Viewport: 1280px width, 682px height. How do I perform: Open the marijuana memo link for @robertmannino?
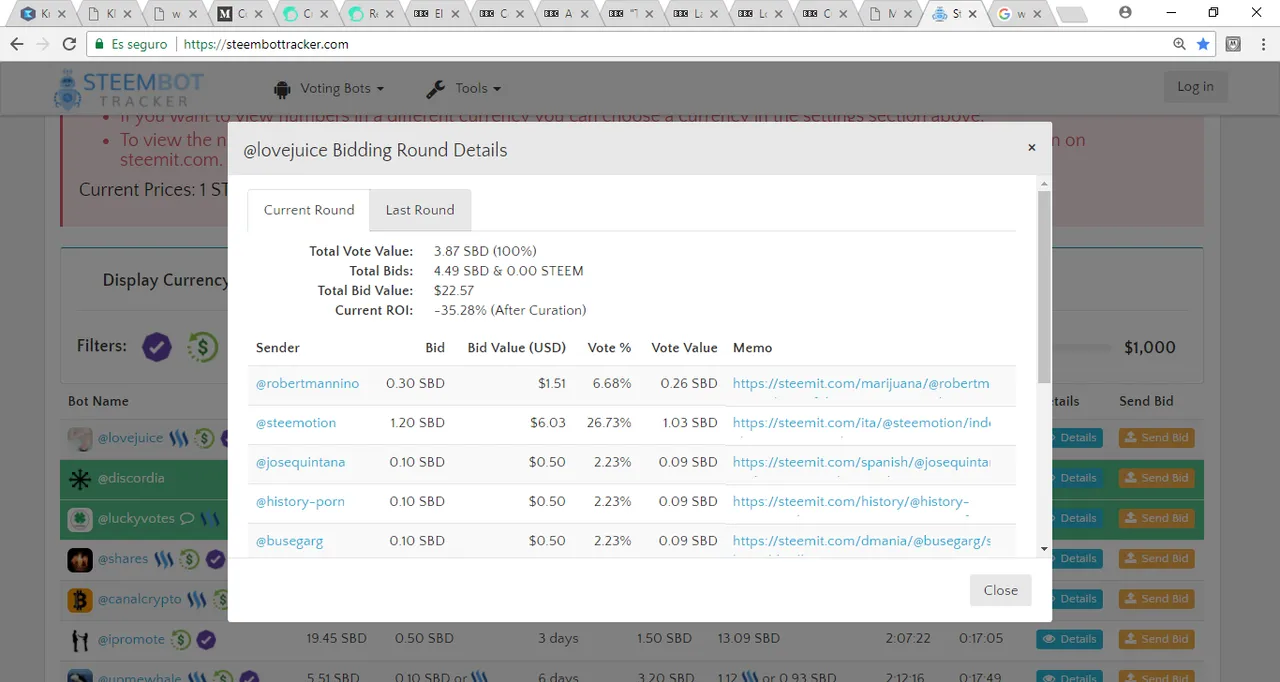coord(861,383)
